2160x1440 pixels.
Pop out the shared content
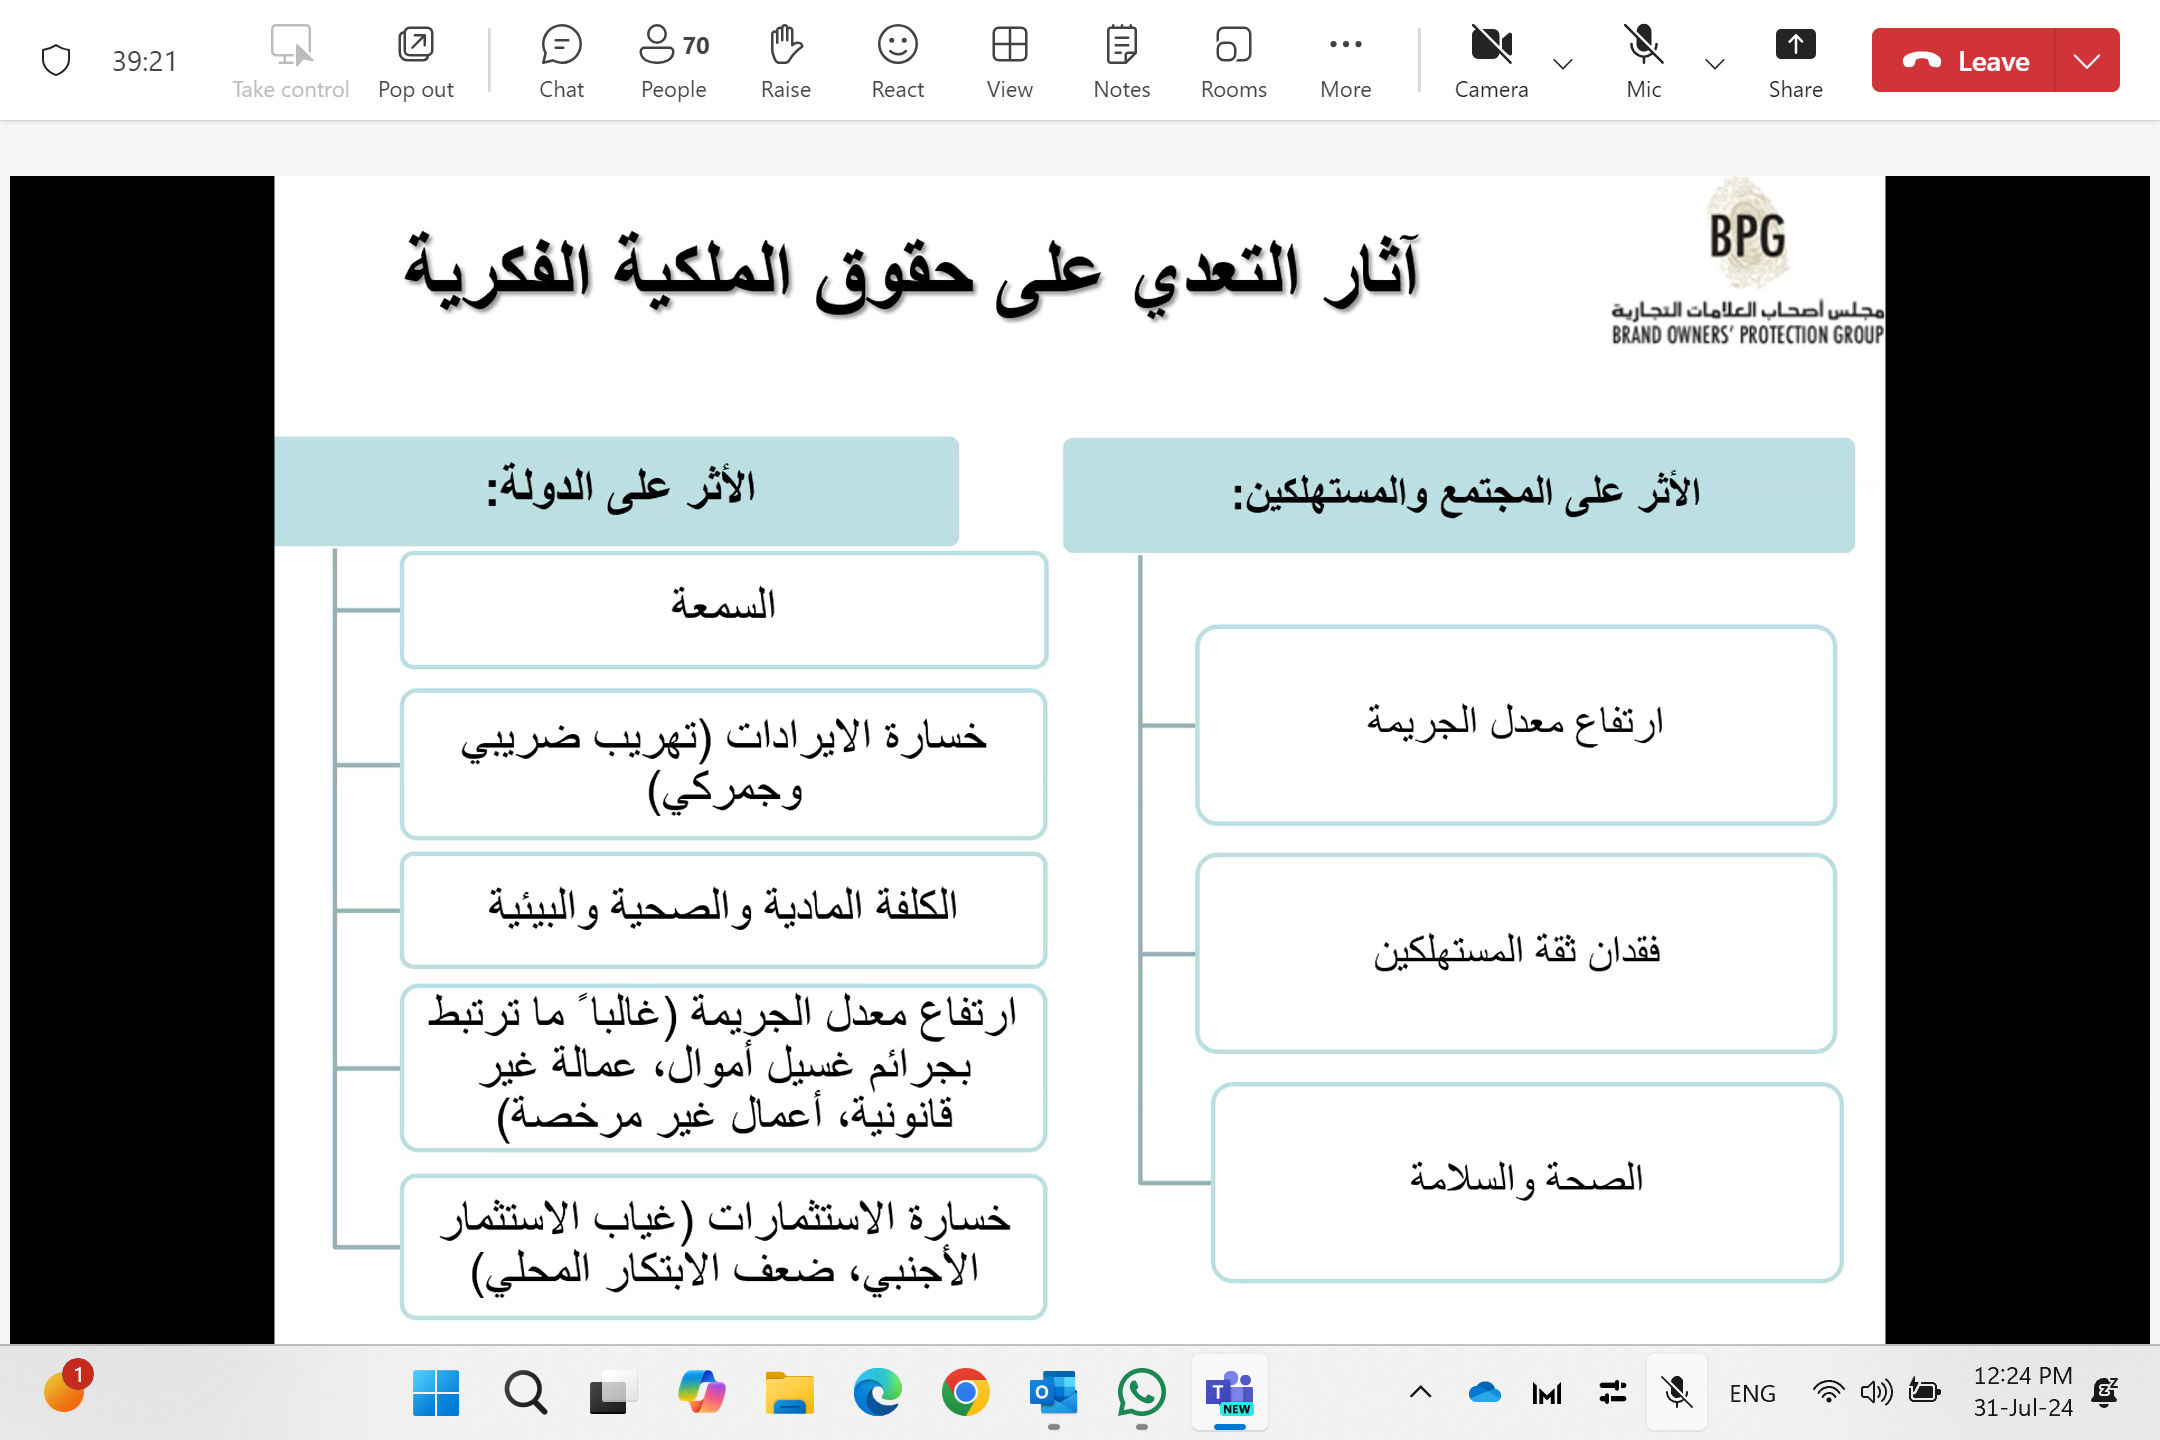pos(415,61)
